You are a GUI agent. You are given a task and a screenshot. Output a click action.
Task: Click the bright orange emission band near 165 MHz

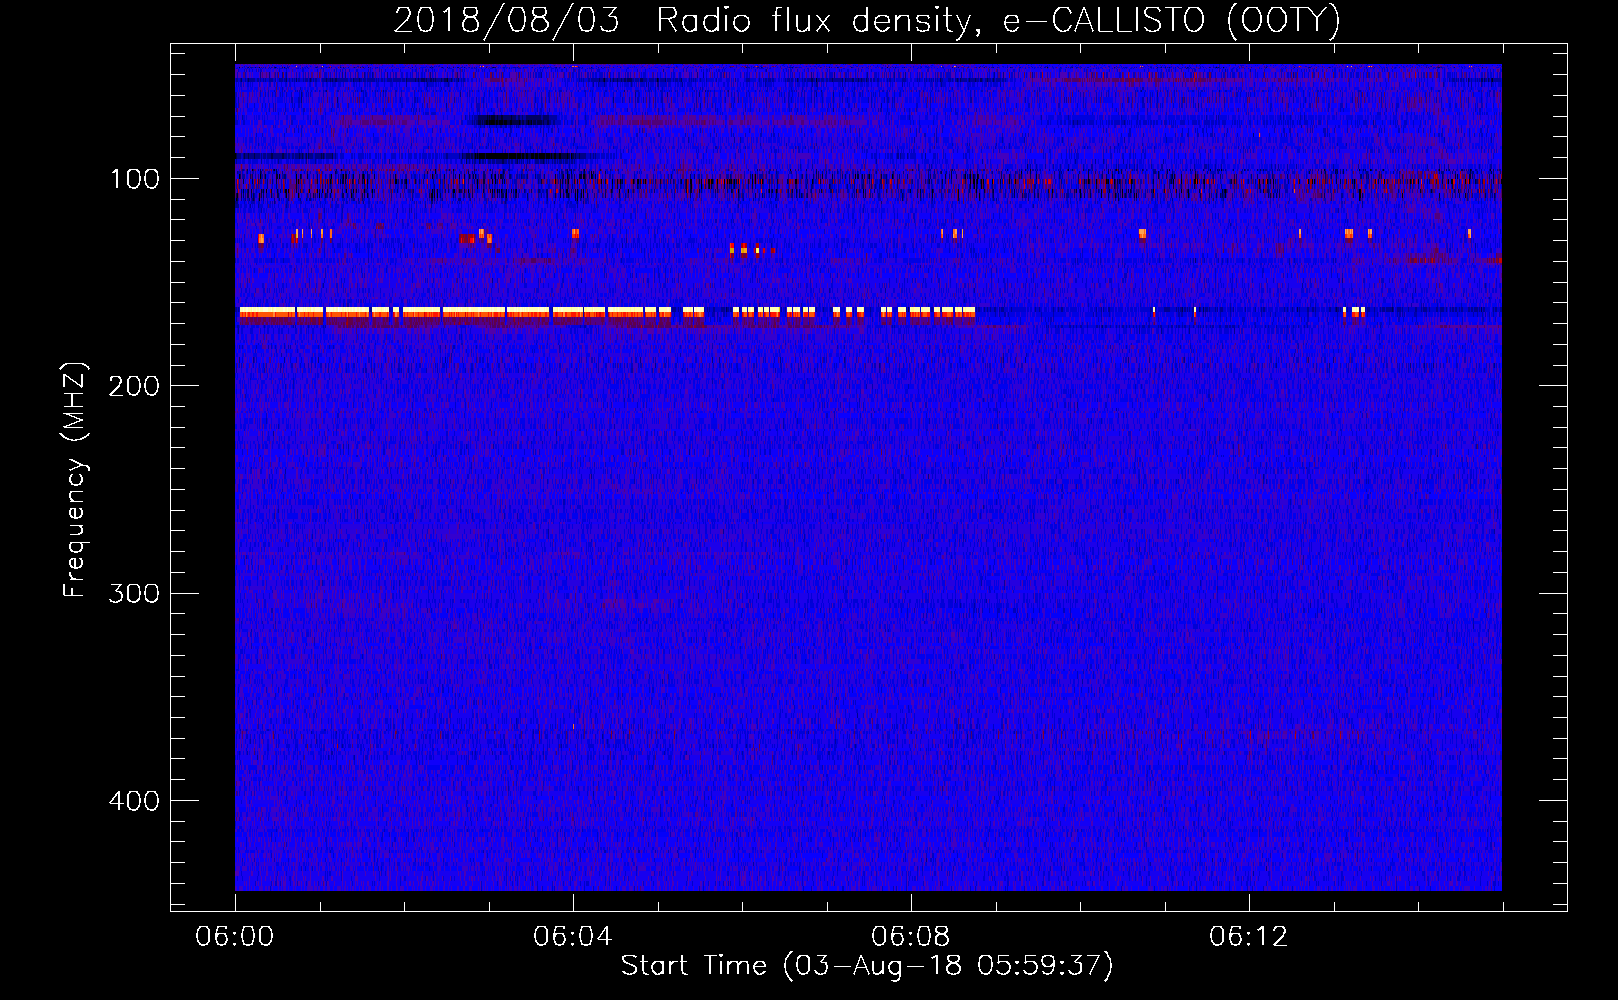point(607,313)
